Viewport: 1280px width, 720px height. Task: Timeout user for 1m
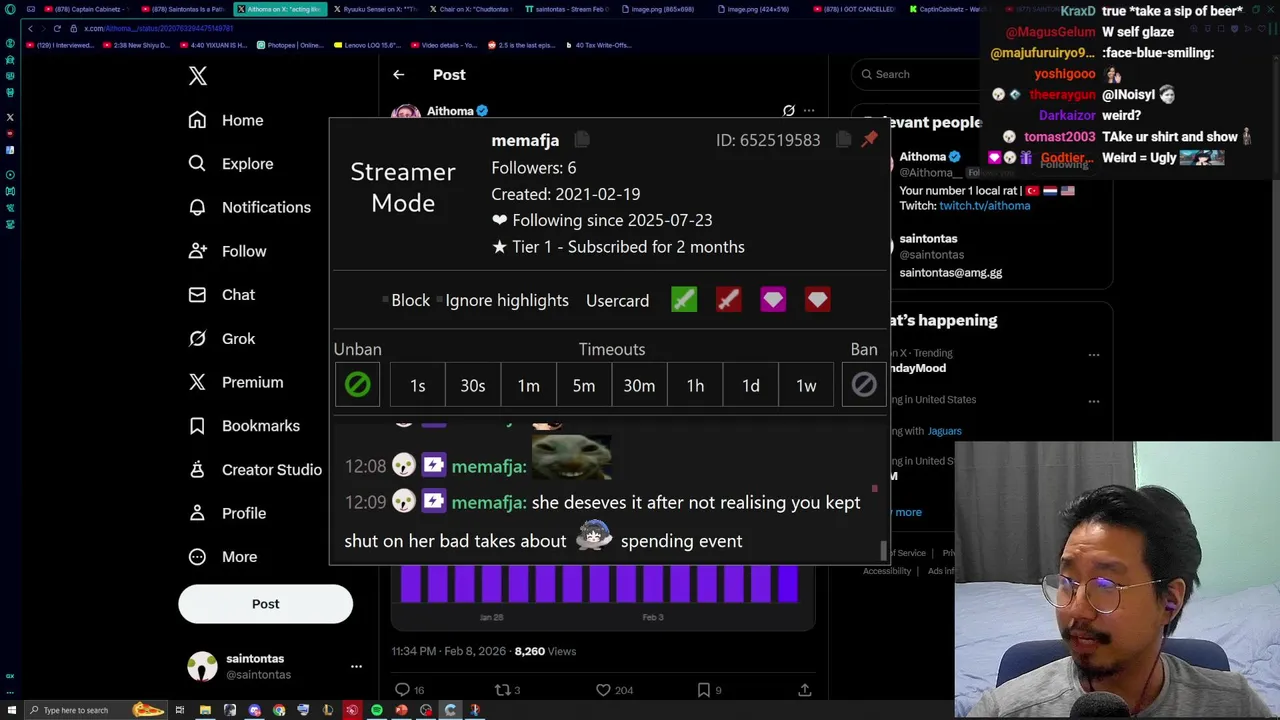pos(528,385)
